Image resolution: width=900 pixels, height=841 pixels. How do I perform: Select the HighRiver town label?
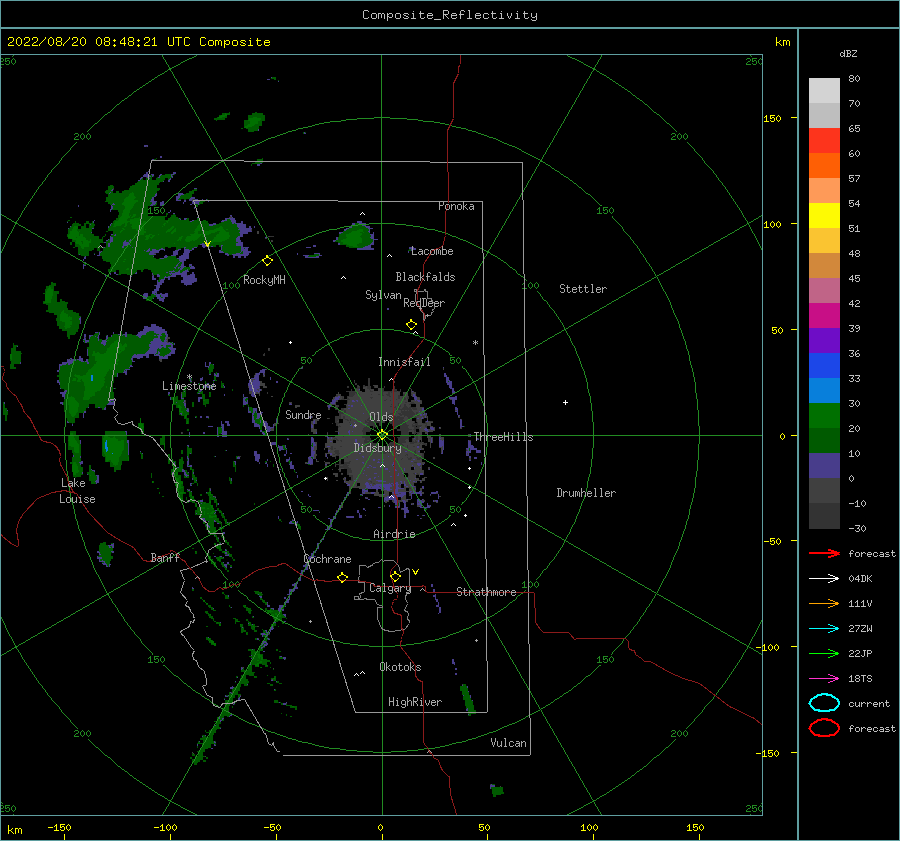(415, 702)
